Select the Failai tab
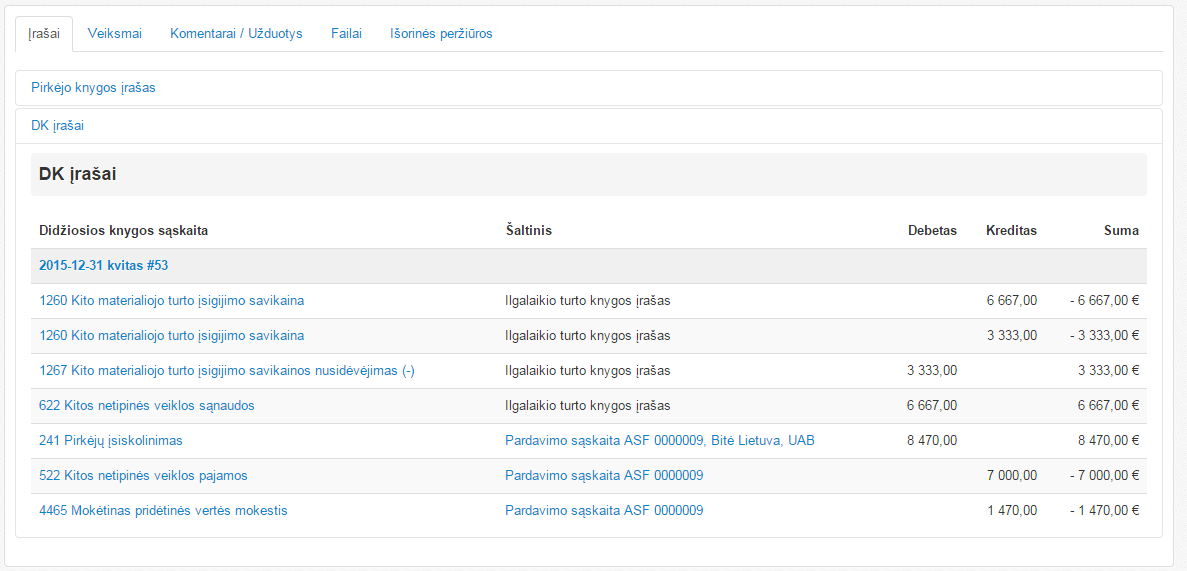Screen dimensions: 1187x571 (346, 33)
